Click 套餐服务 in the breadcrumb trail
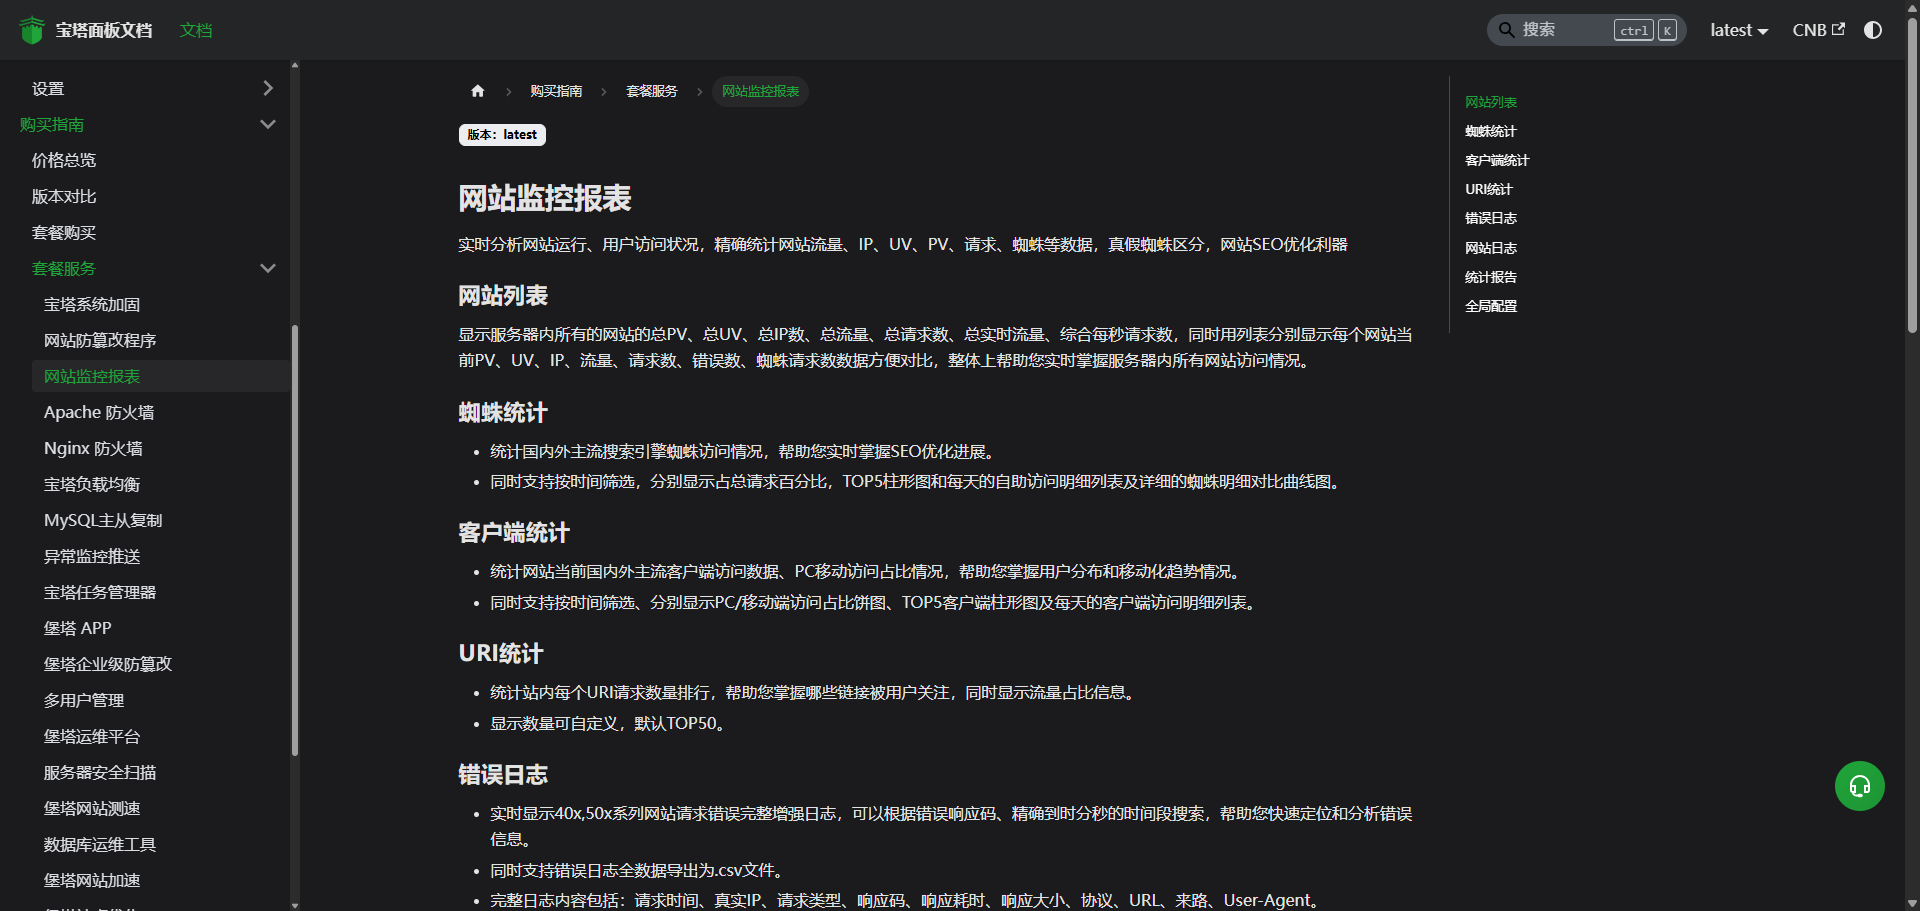Screen dimensions: 1920x911 click(x=651, y=91)
